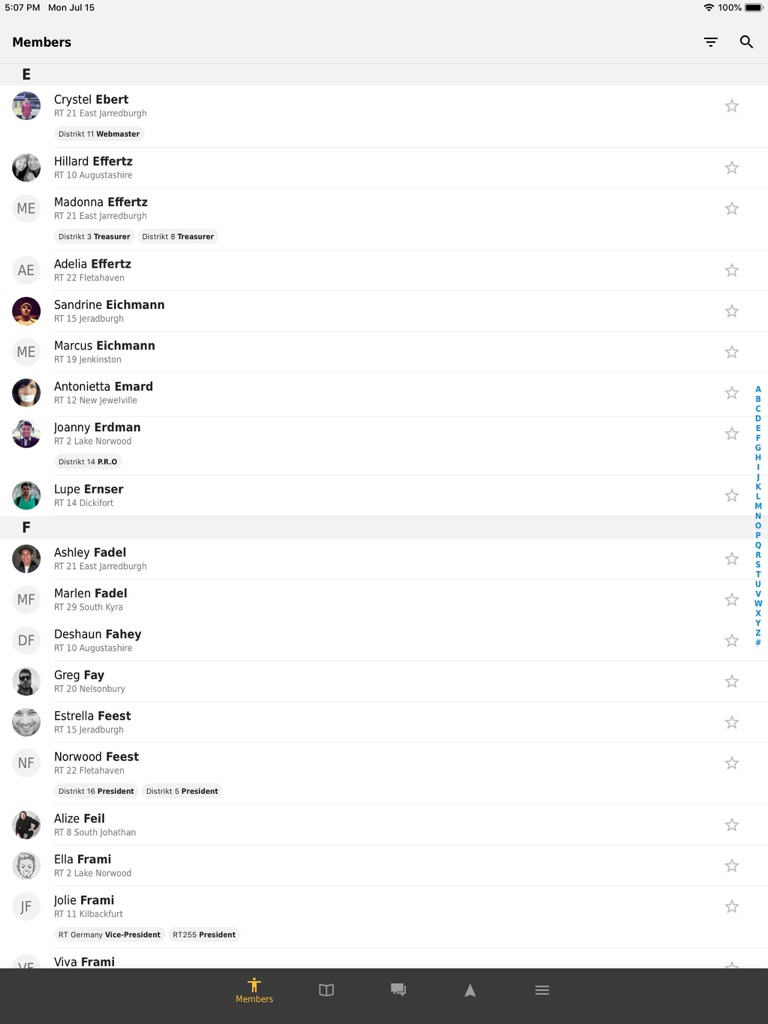Open the book tab in bottom bar
Screen dimensions: 768x1024
pyautogui.click(x=327, y=990)
